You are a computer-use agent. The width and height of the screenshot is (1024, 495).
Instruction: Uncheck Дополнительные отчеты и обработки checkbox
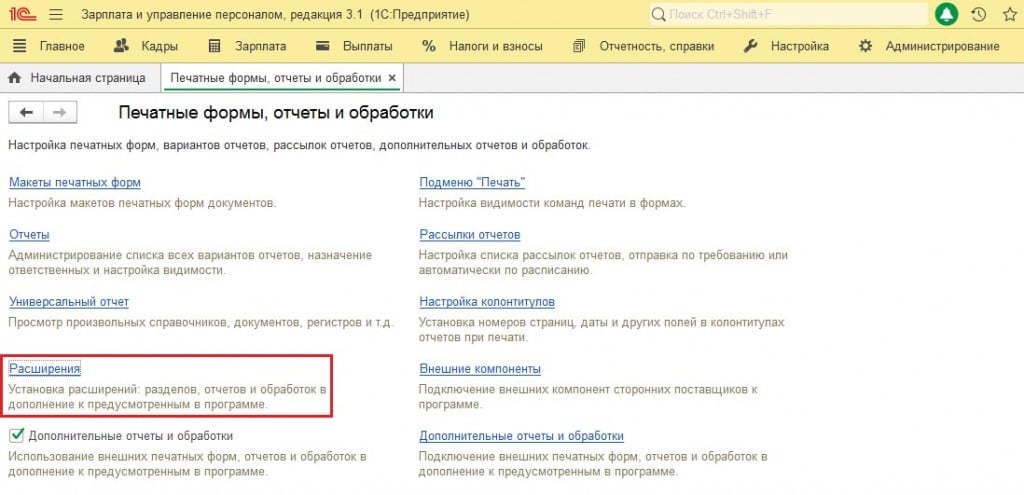[x=16, y=436]
